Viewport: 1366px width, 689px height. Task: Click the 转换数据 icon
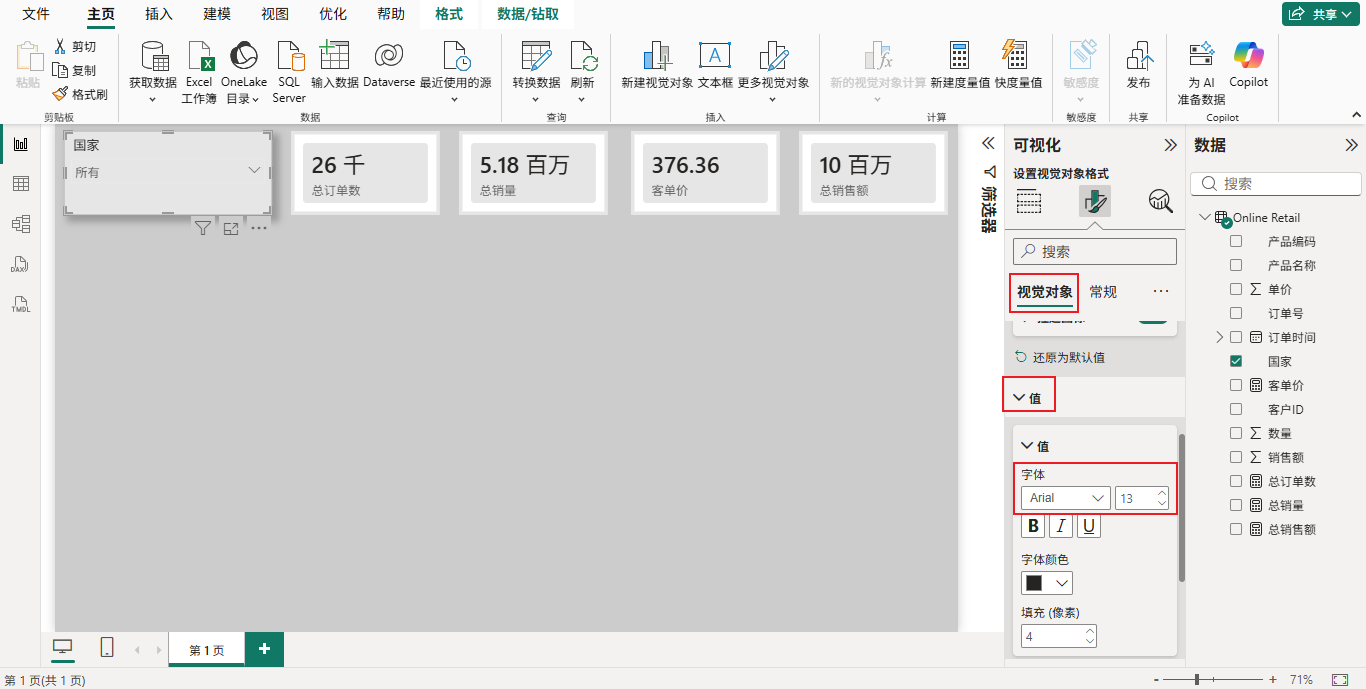point(536,56)
